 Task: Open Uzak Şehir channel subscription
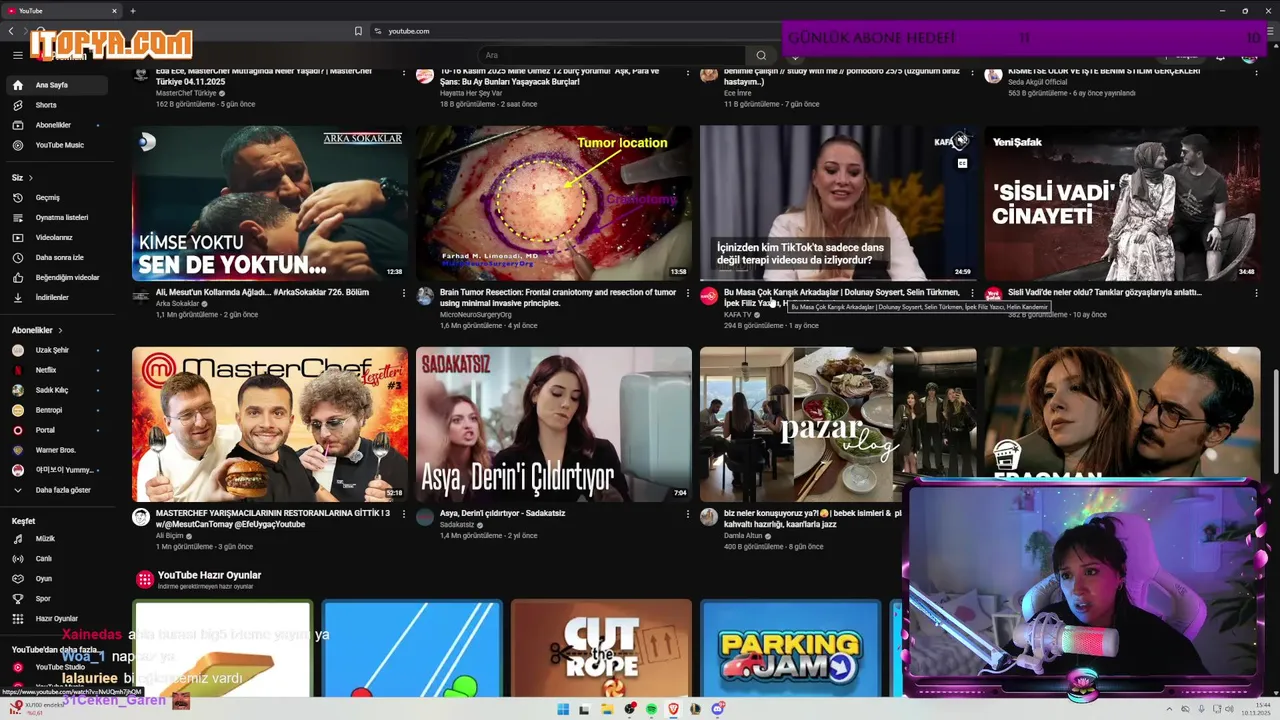pyautogui.click(x=56, y=350)
